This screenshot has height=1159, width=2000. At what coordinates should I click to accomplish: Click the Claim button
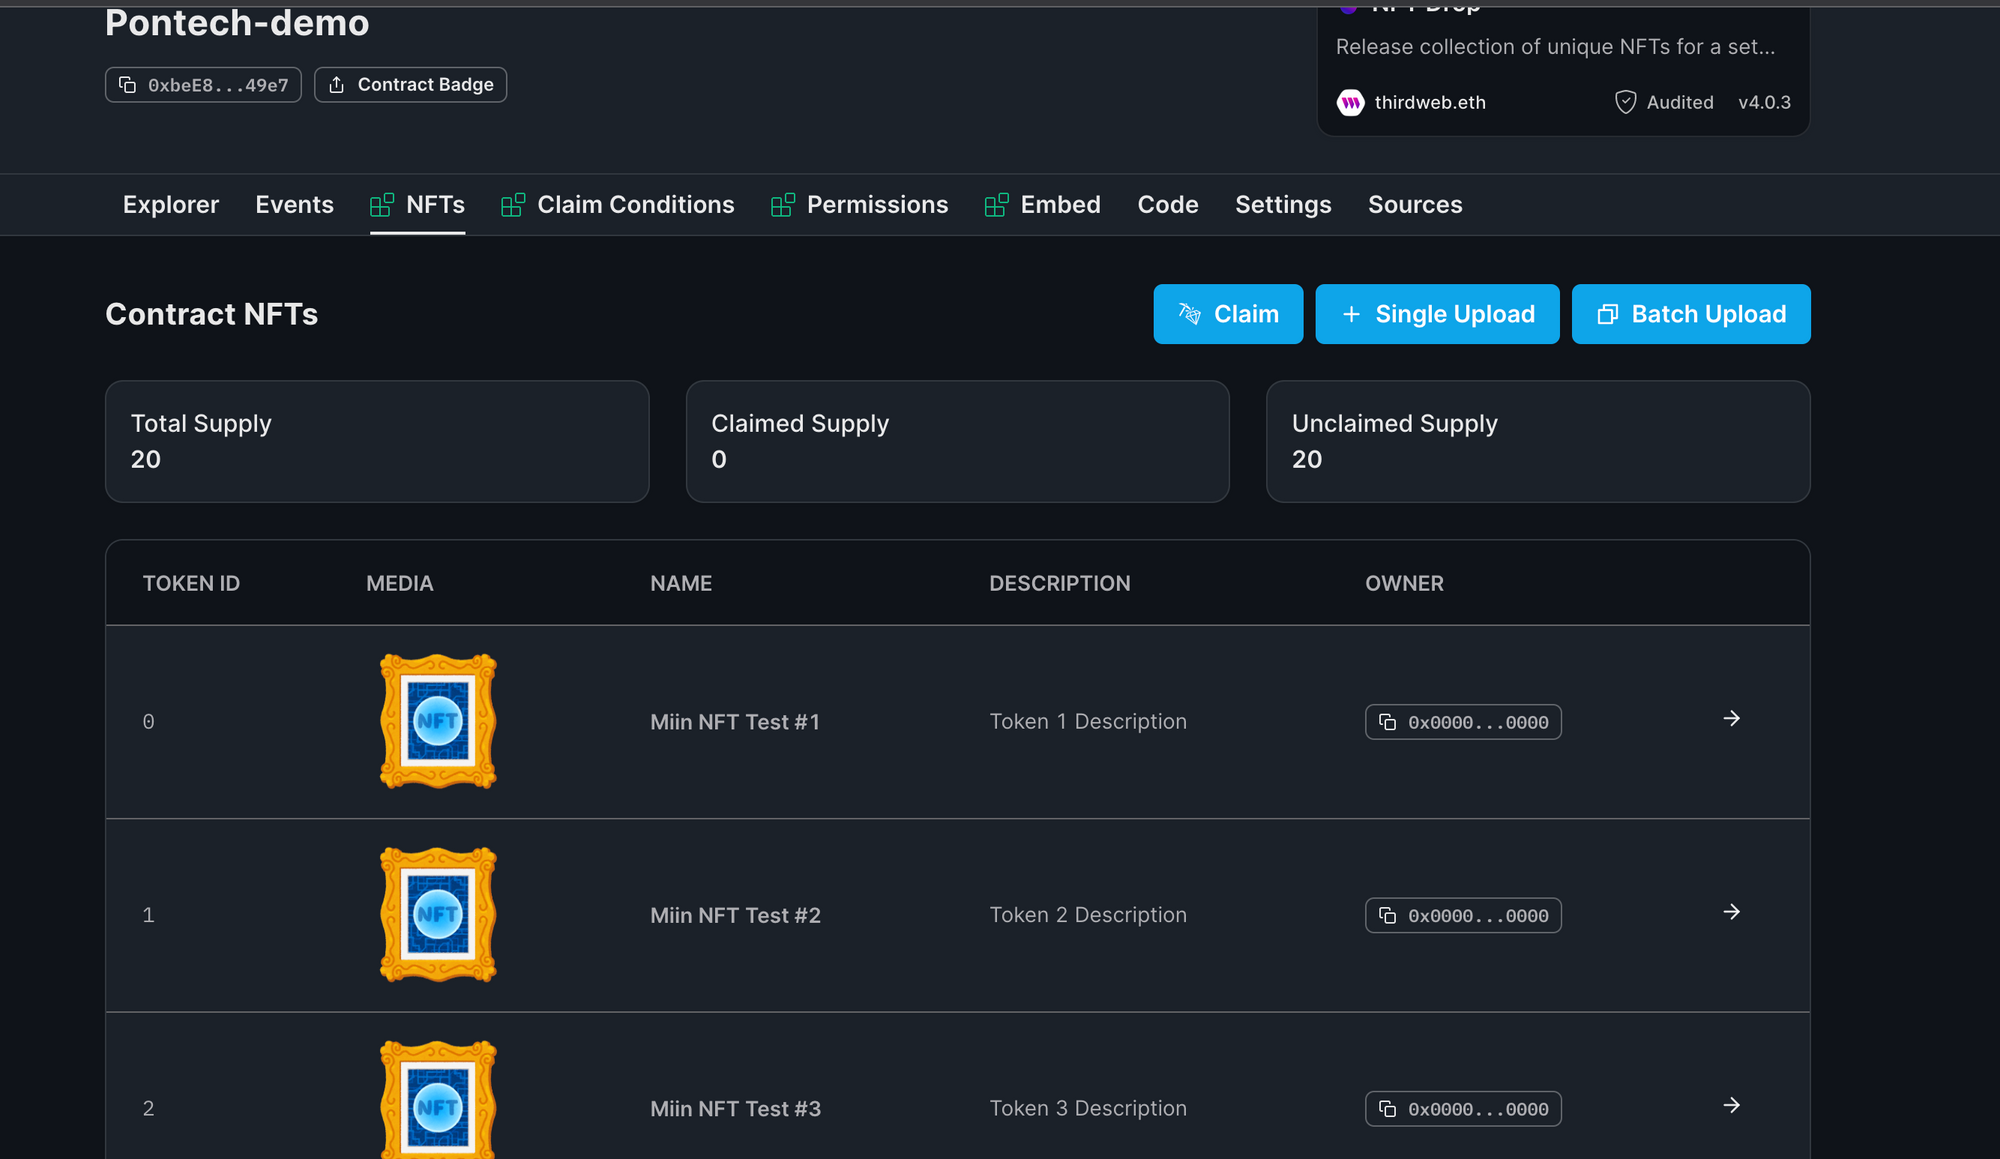(1228, 314)
